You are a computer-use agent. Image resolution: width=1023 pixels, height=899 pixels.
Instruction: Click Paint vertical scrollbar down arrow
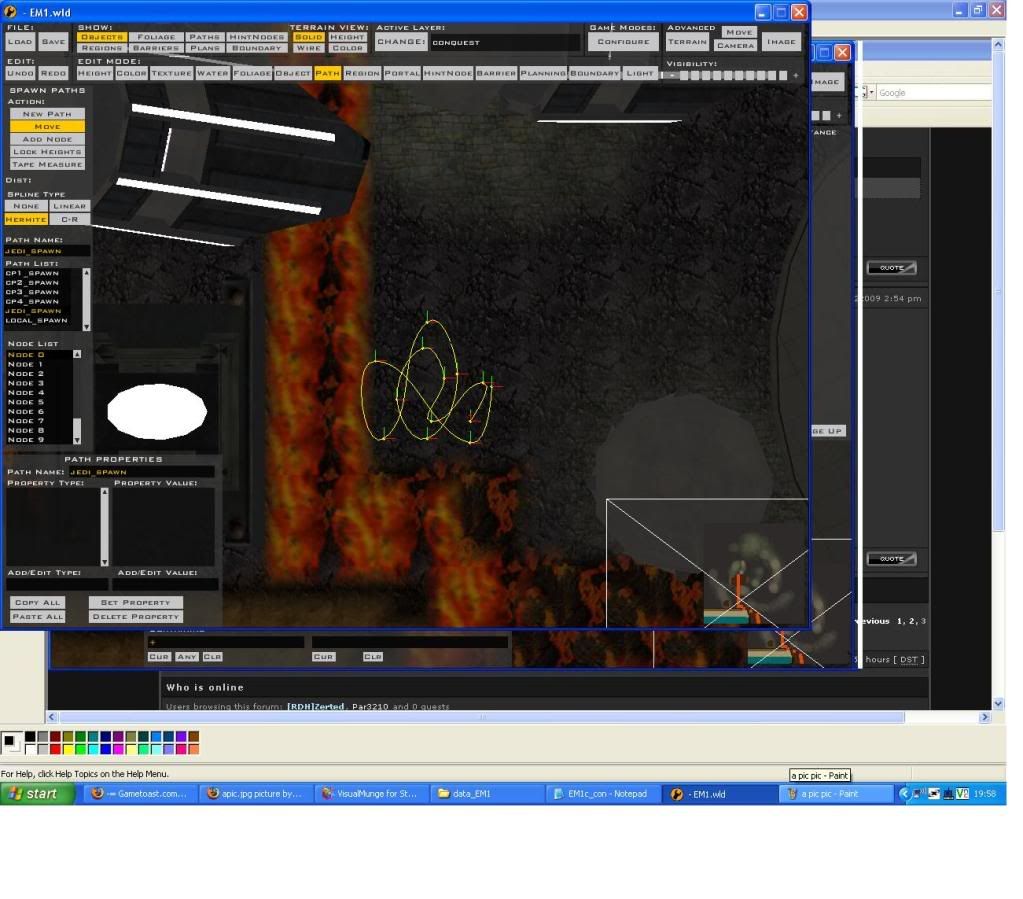pos(998,703)
